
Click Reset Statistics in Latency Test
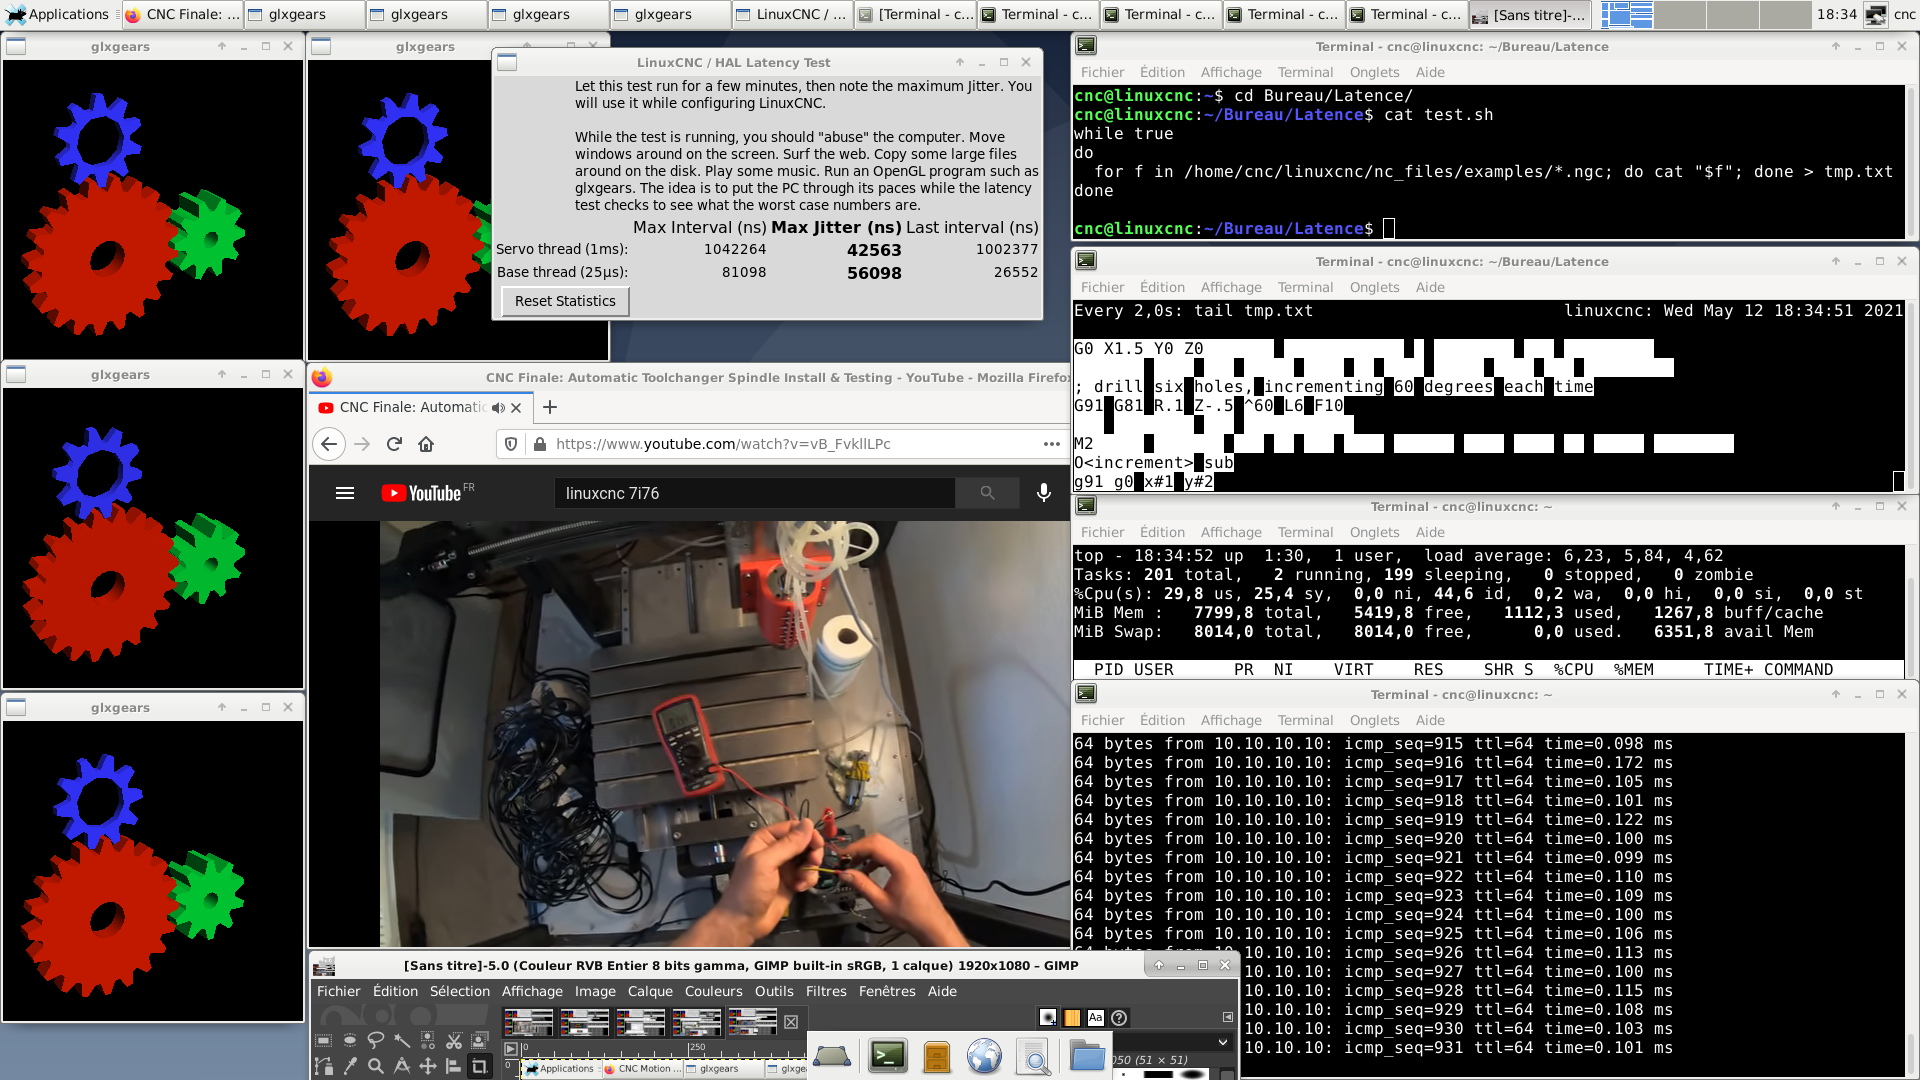click(565, 301)
